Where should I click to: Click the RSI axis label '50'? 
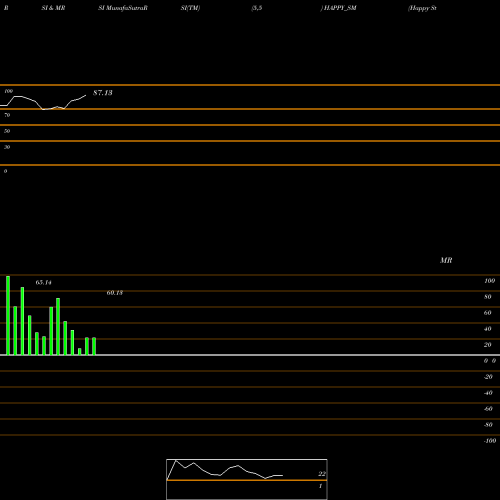[x=7, y=131]
